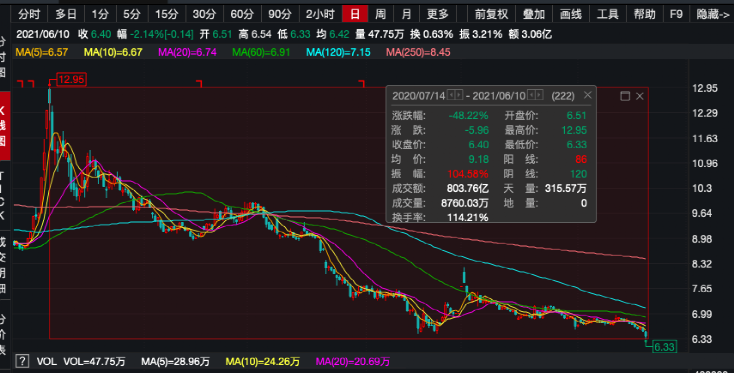
Task: Select the 1分 period tab
Action: click(x=100, y=15)
